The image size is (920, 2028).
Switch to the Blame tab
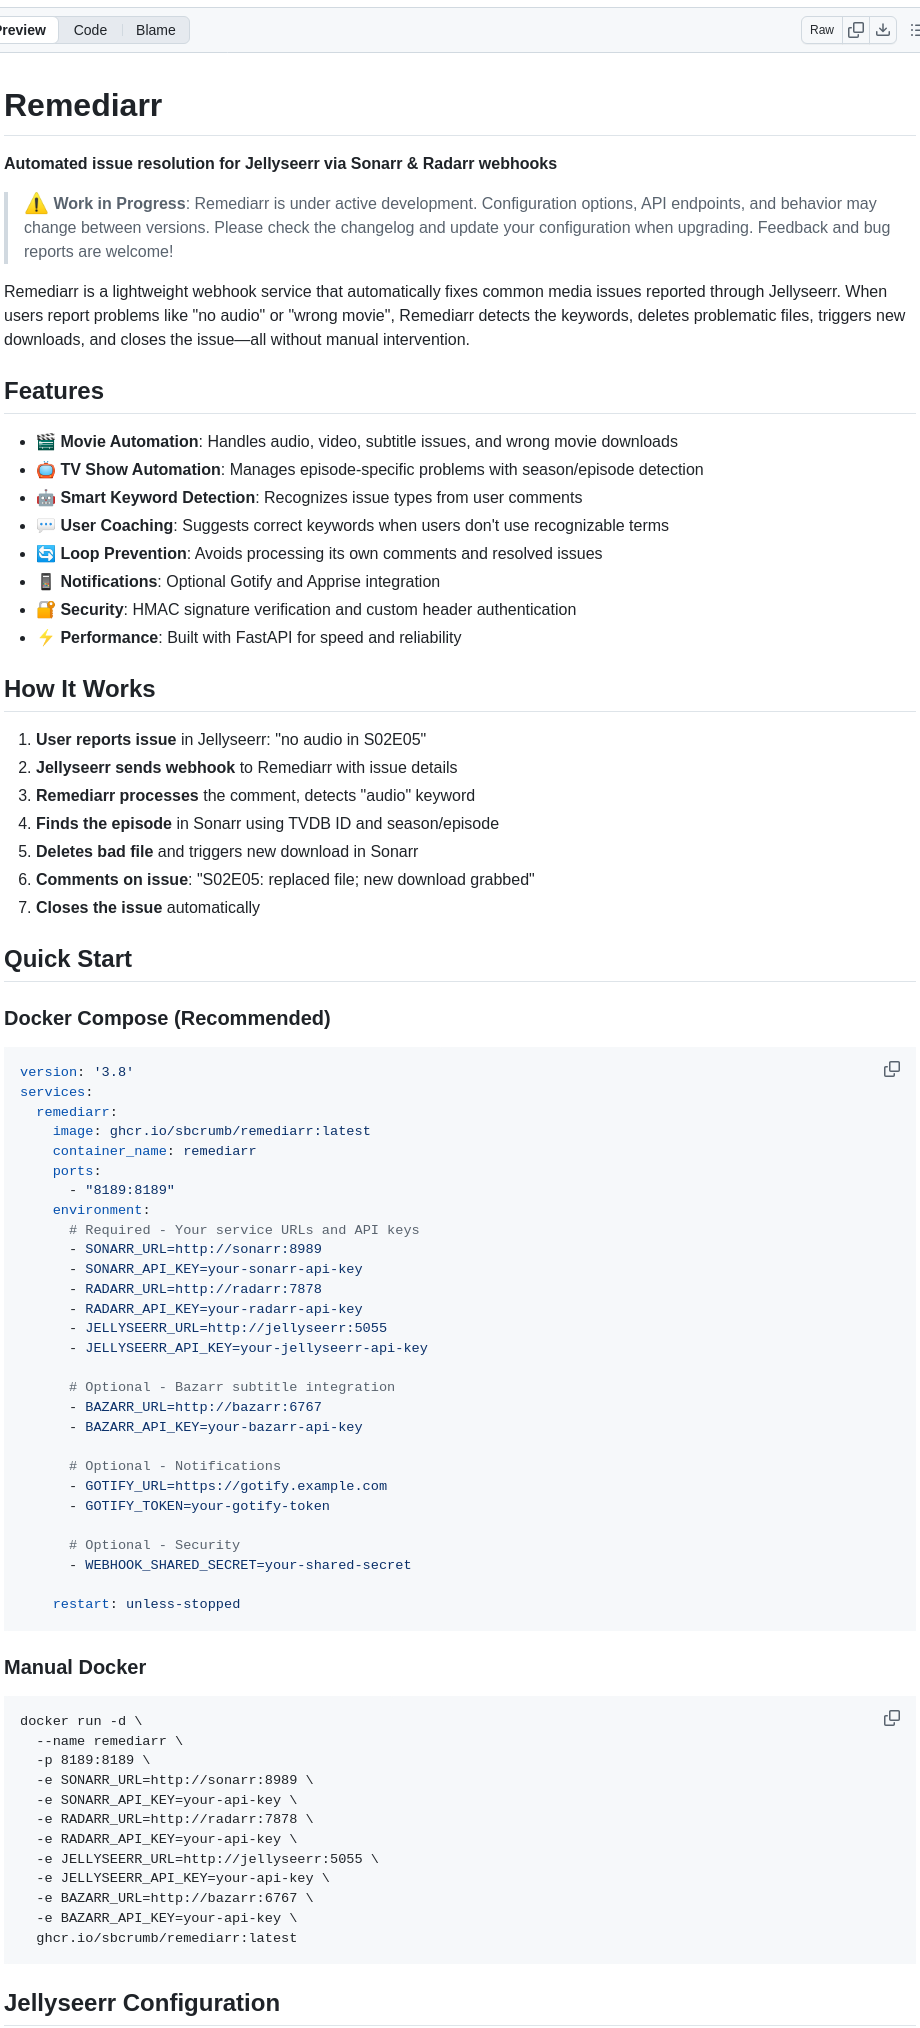tap(155, 30)
